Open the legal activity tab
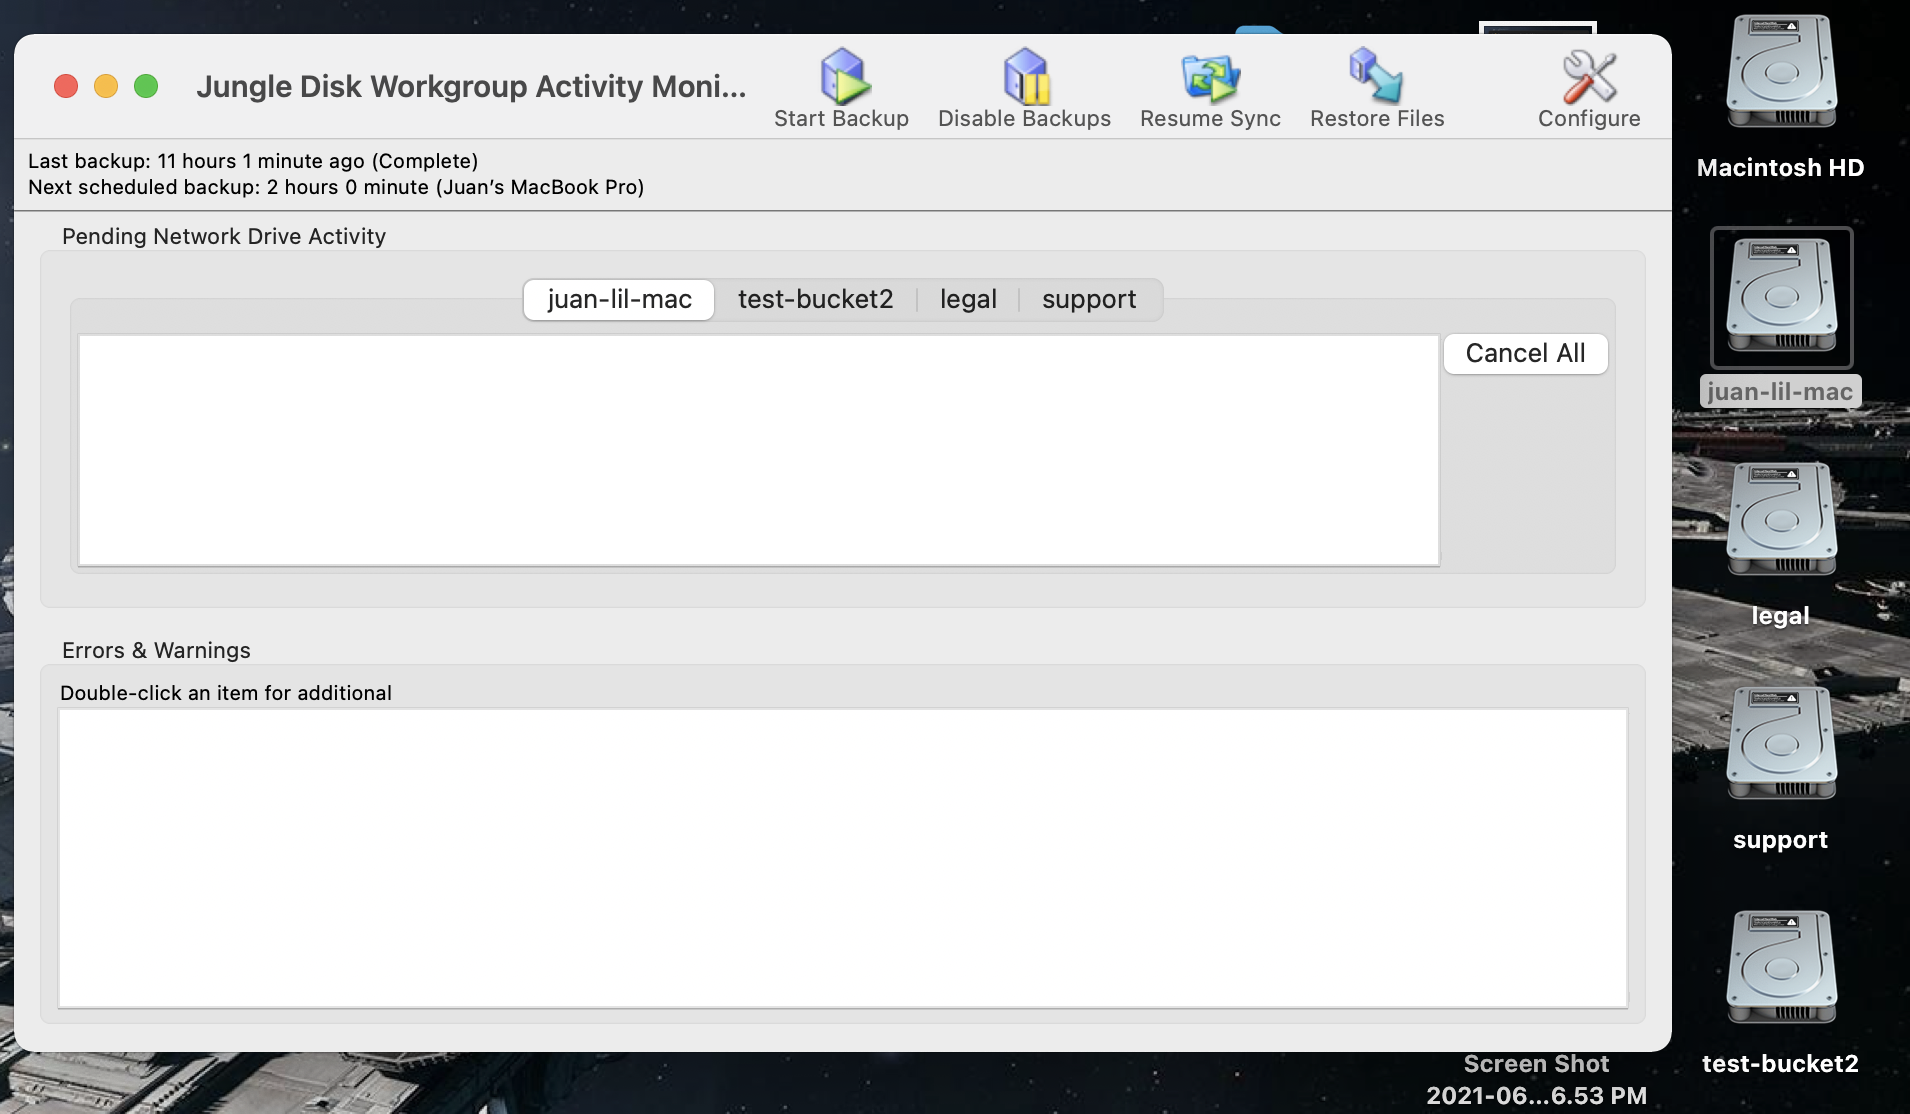 [966, 299]
